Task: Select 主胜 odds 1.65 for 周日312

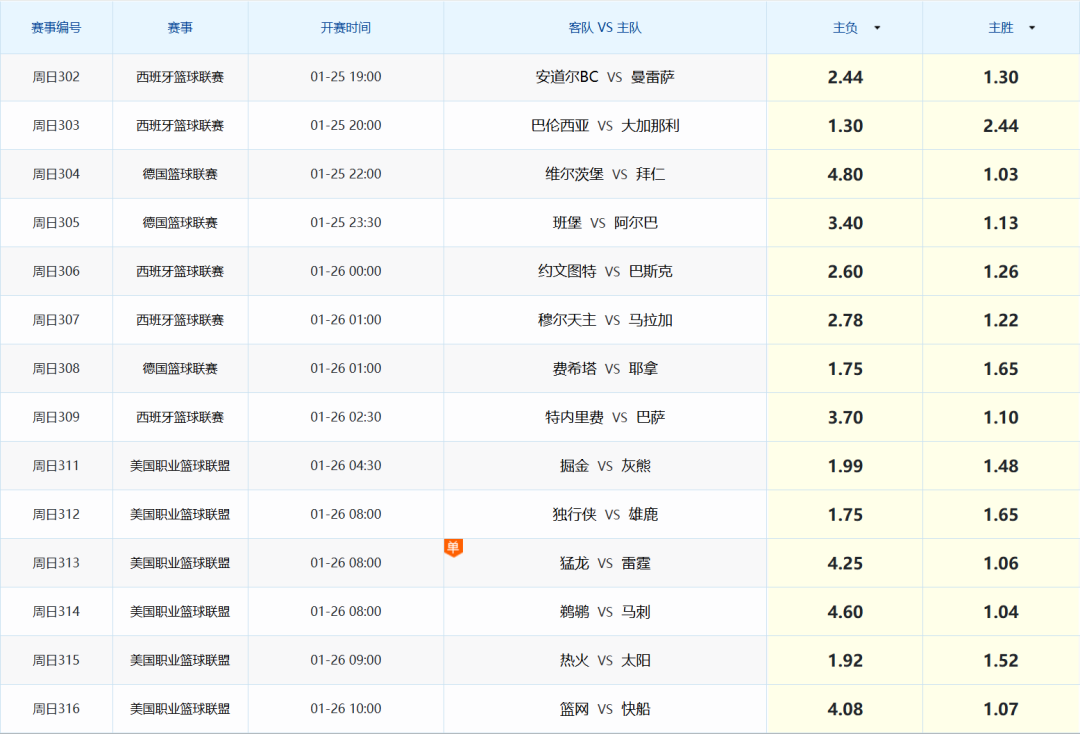Action: (x=1001, y=514)
